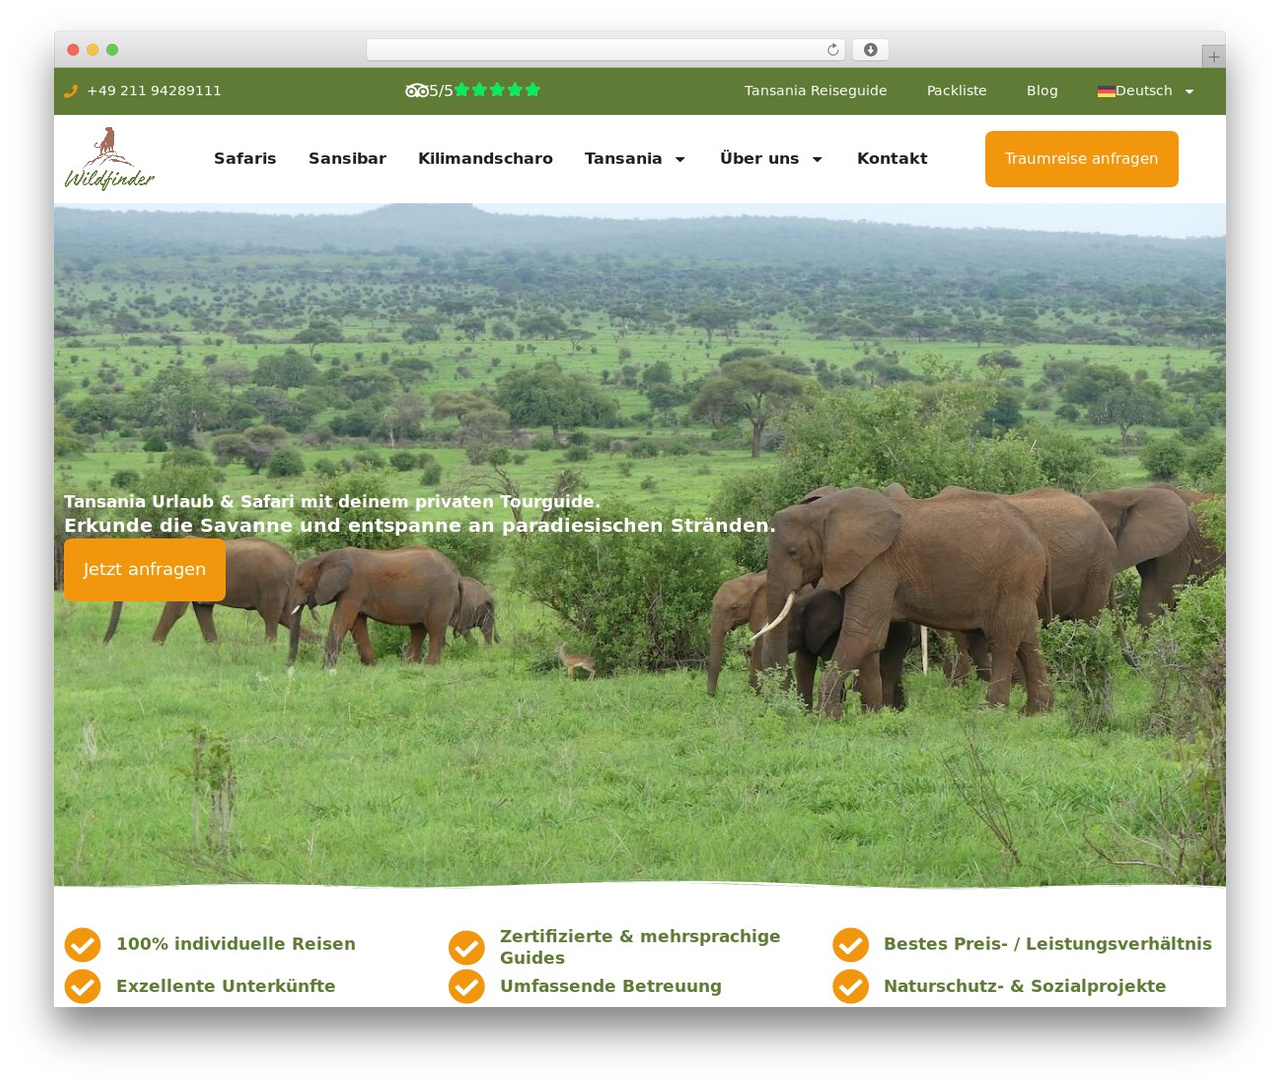Click checkmark beside Zertifizierte & mehrsprachige Guides
Image resolution: width=1280 pixels, height=1084 pixels.
tap(466, 947)
